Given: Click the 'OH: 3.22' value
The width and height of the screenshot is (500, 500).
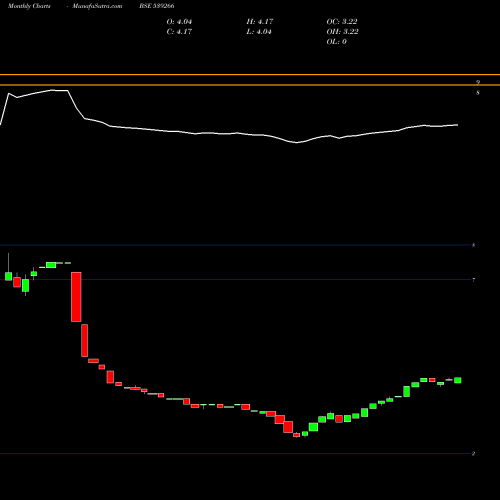Looking at the screenshot, I should (343, 32).
